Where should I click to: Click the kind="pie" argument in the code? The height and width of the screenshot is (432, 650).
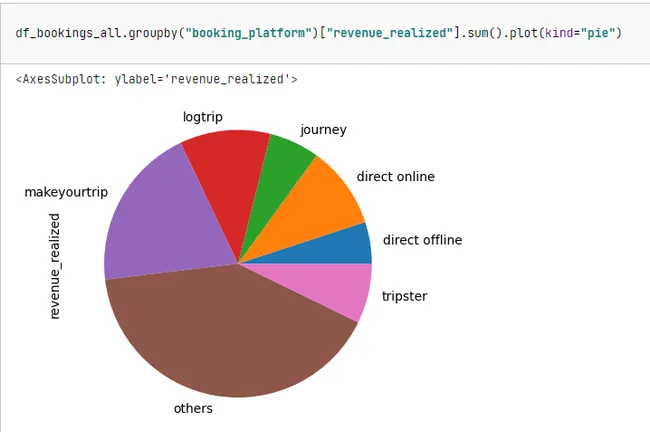click(x=580, y=33)
